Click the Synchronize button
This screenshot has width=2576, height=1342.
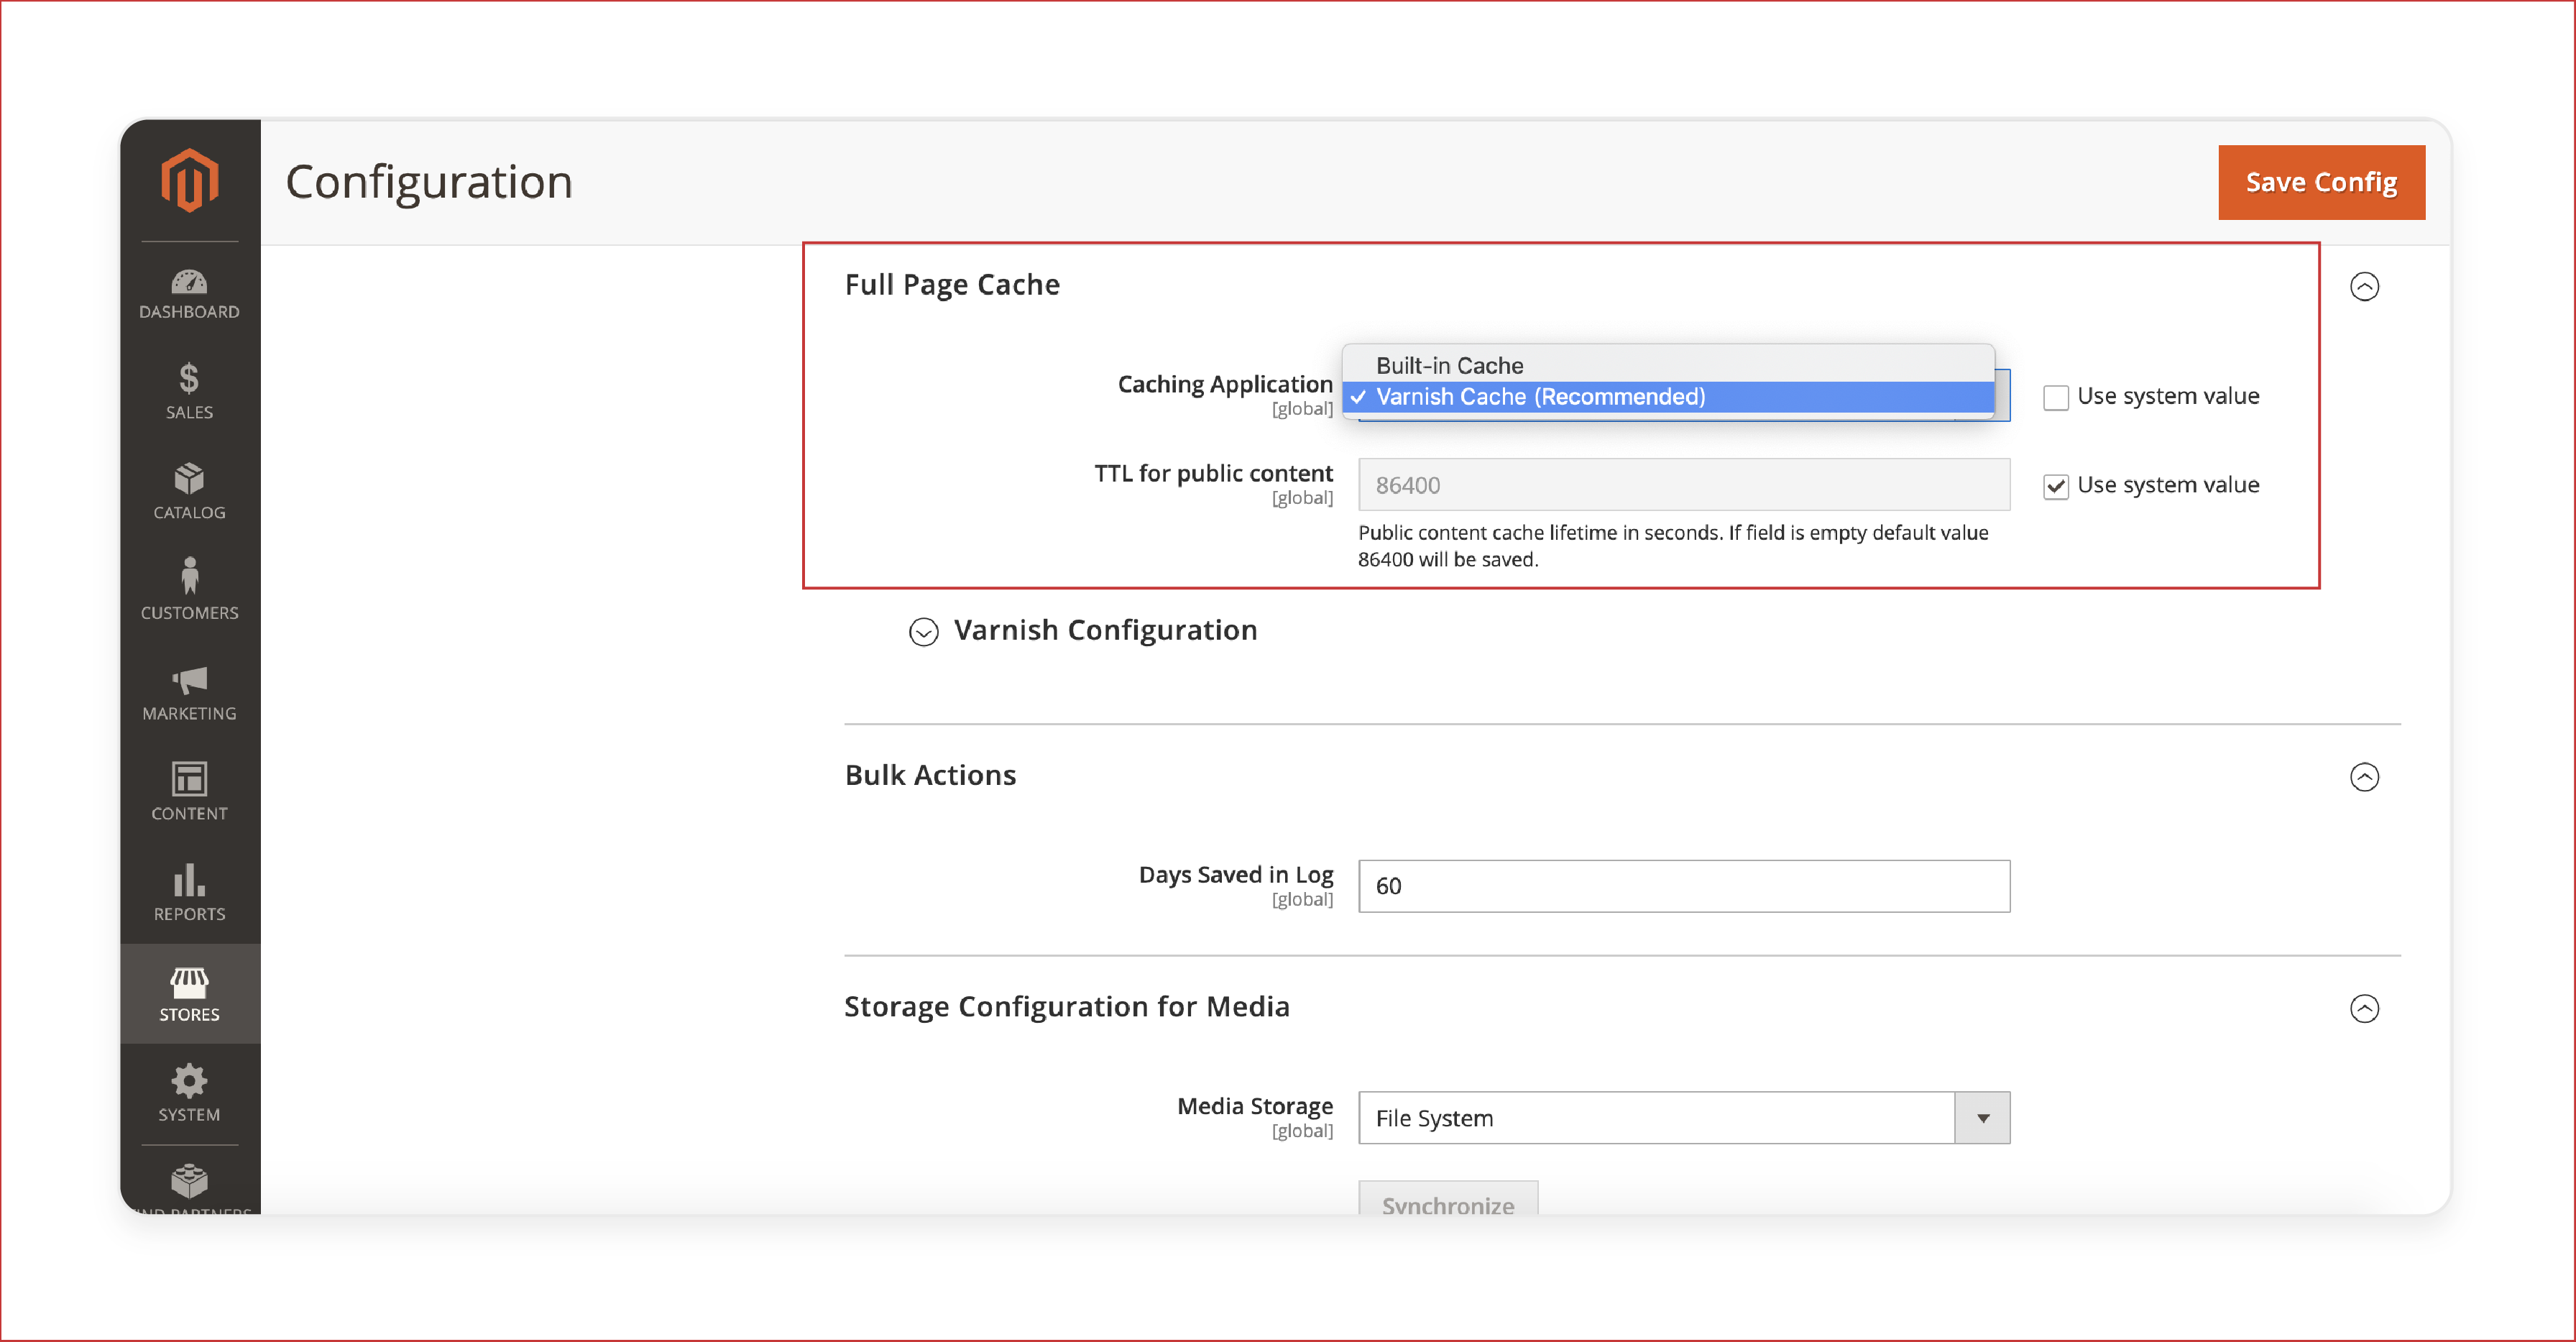[1448, 1199]
